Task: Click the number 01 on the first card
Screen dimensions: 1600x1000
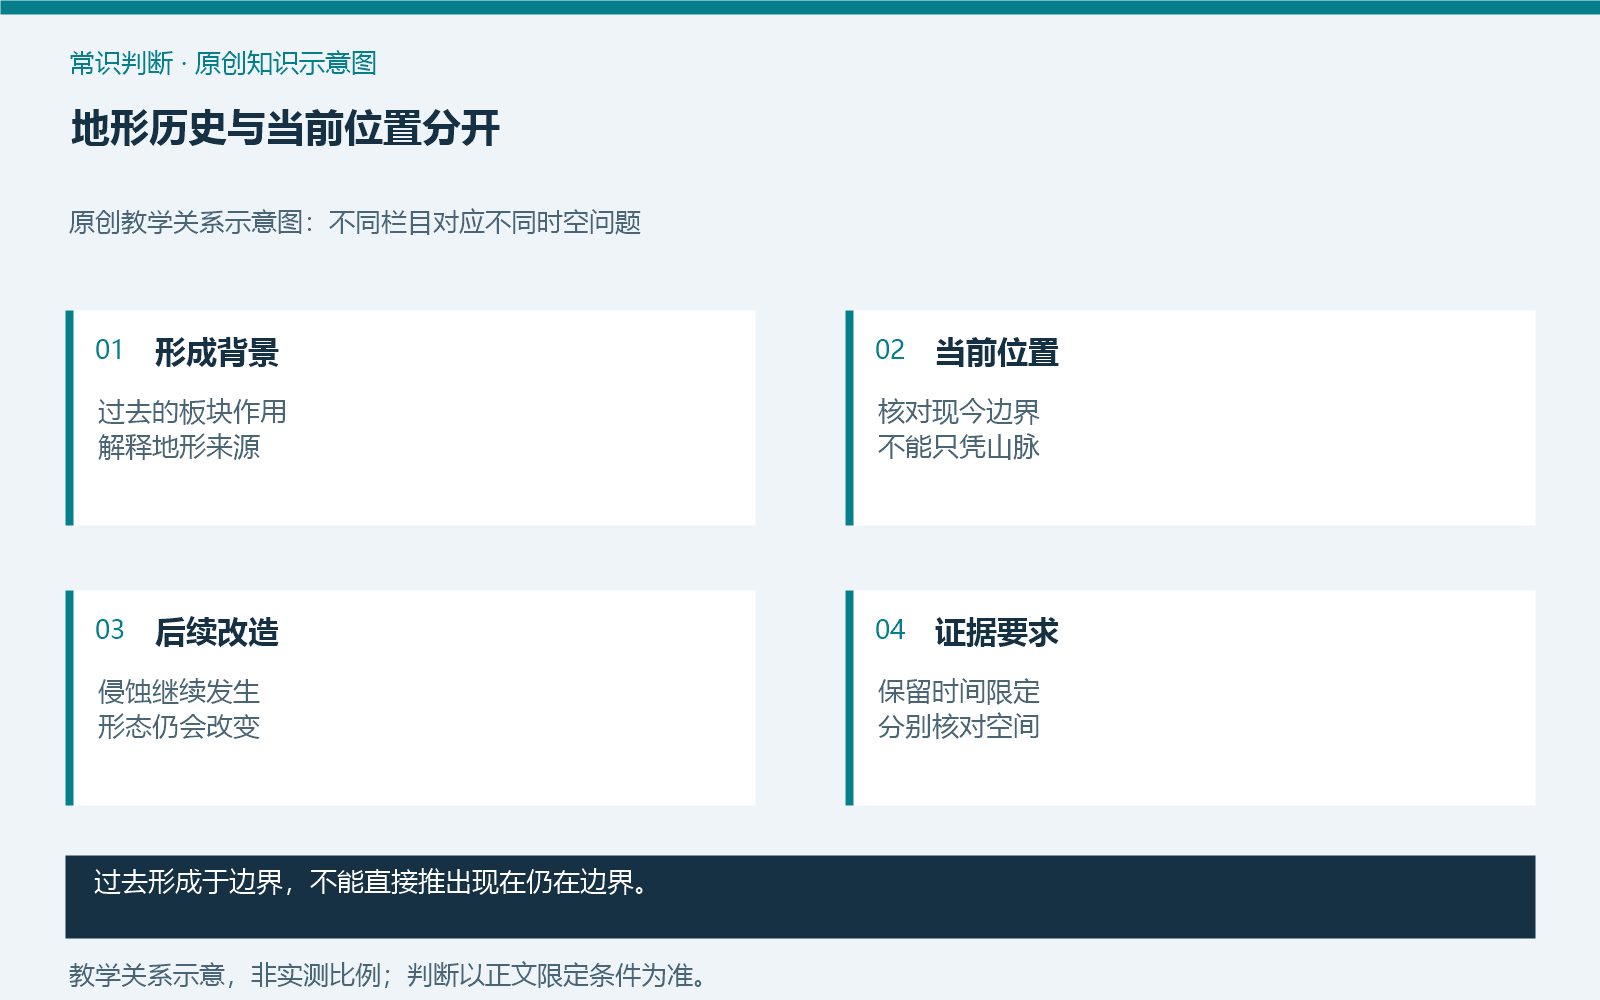Action: coord(109,350)
